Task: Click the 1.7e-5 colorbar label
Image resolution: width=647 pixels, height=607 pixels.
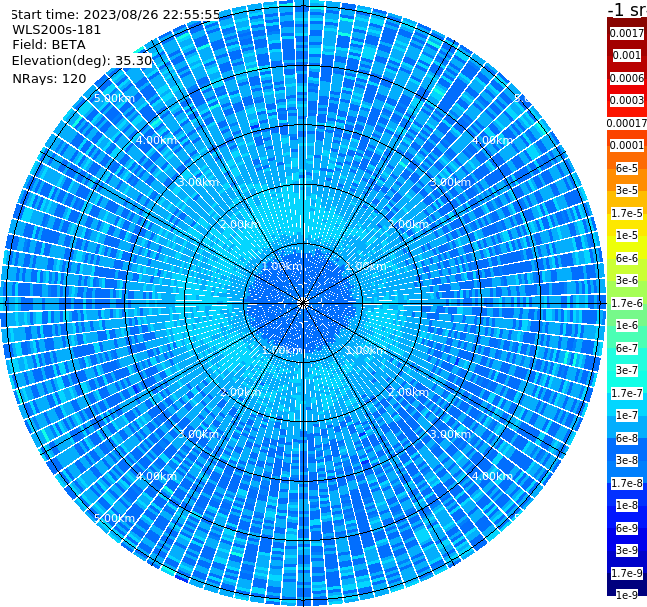Action: click(x=627, y=213)
